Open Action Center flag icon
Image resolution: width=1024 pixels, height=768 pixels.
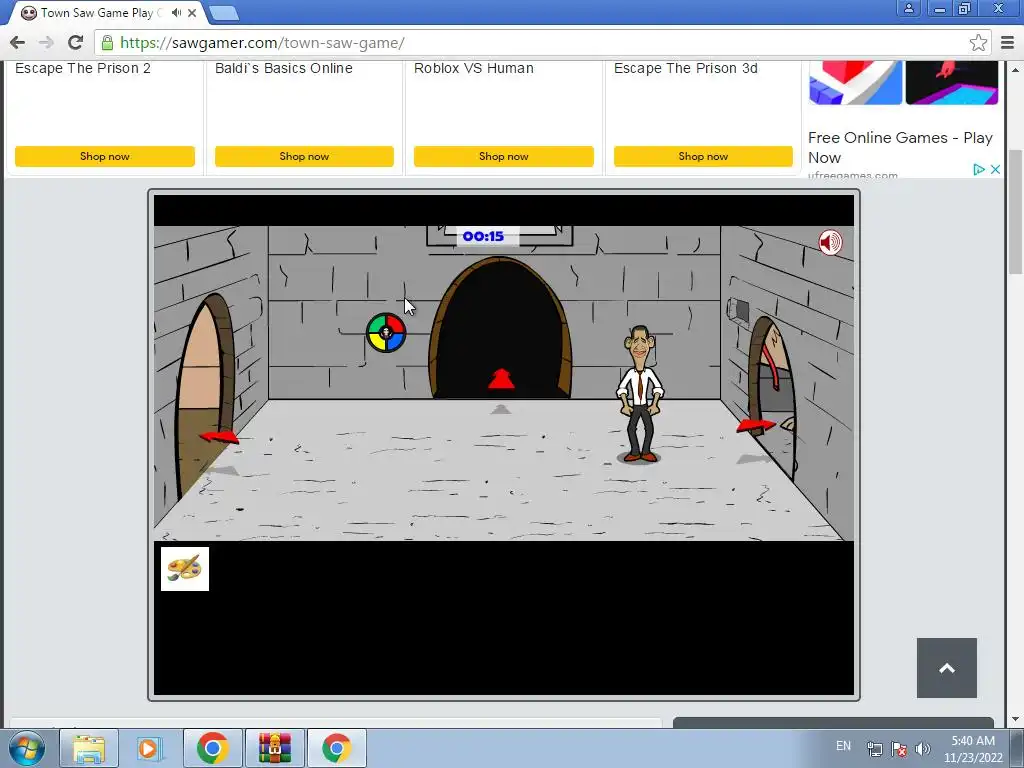pyautogui.click(x=899, y=749)
